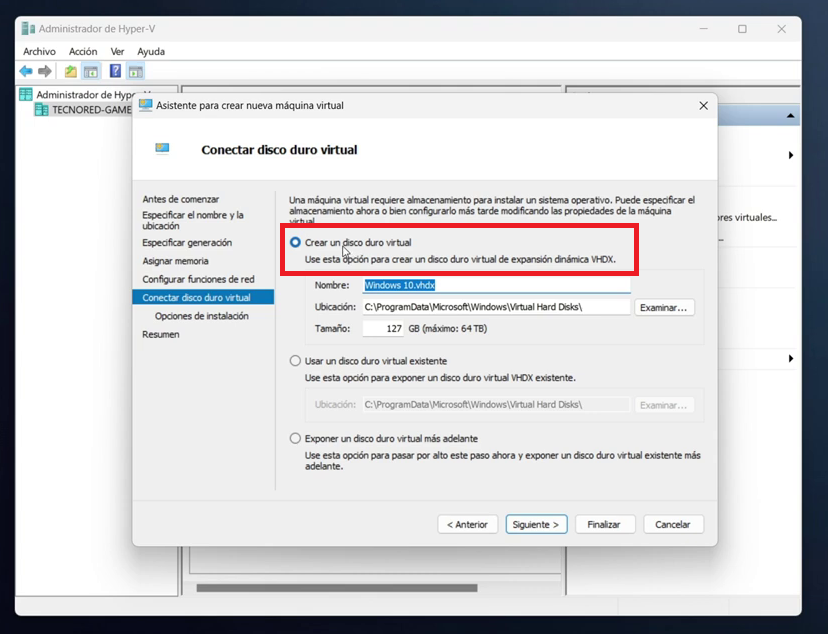828x634 pixels.
Task: Select TECNORED-GAME server in the tree
Action: pyautogui.click(x=91, y=109)
